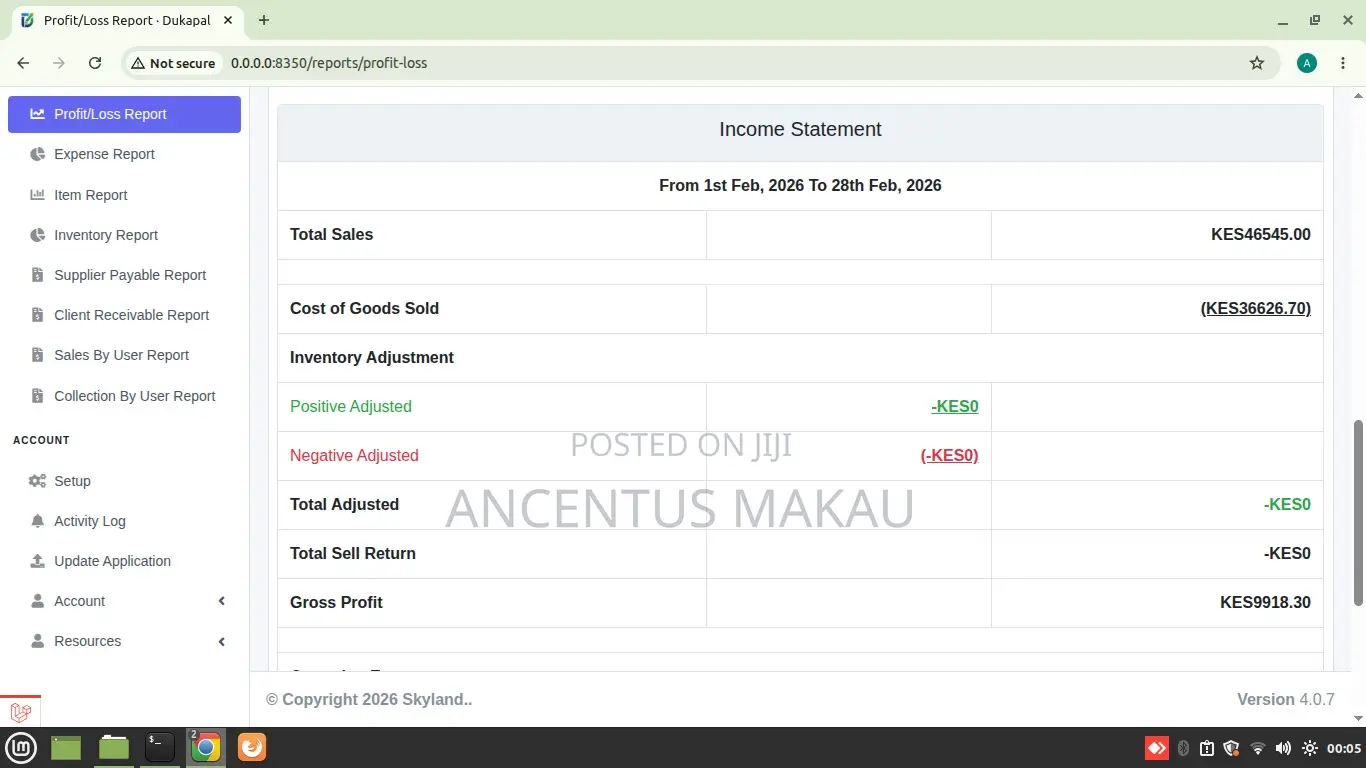This screenshot has height=768, width=1366.
Task: Click the Inventory Adjustment heading
Action: [x=372, y=357]
